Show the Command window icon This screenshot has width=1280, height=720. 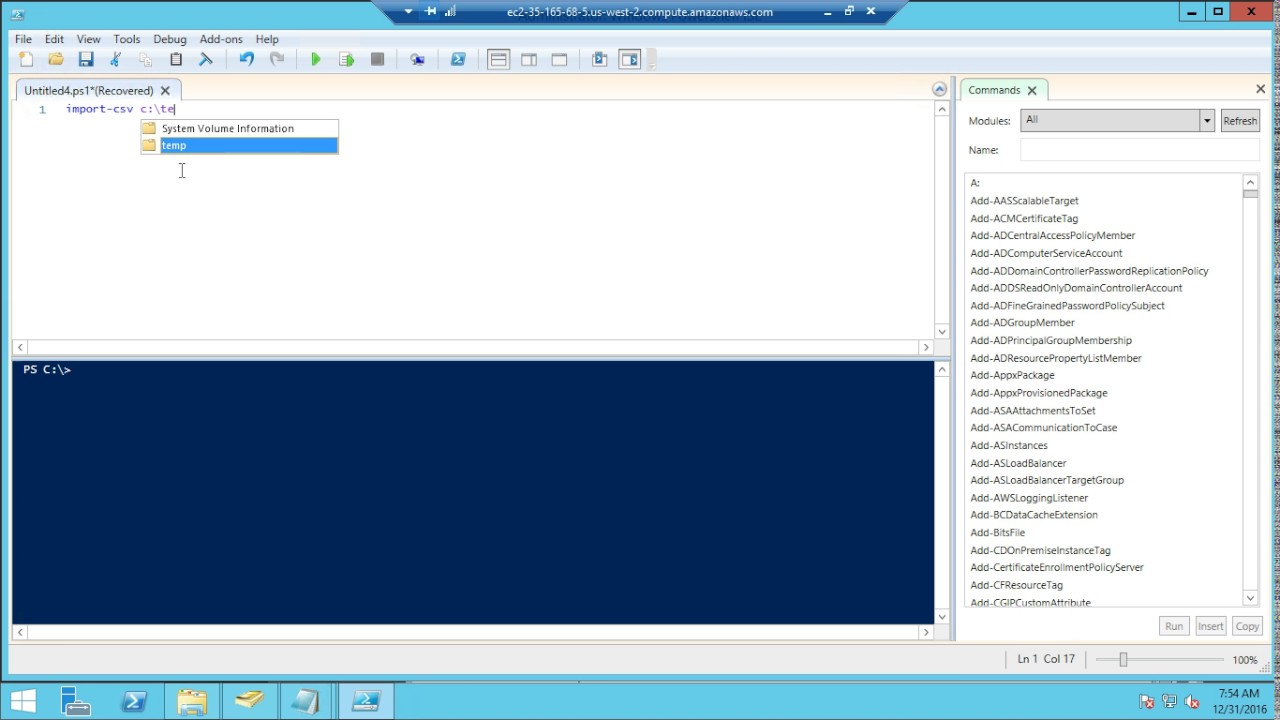[x=600, y=60]
